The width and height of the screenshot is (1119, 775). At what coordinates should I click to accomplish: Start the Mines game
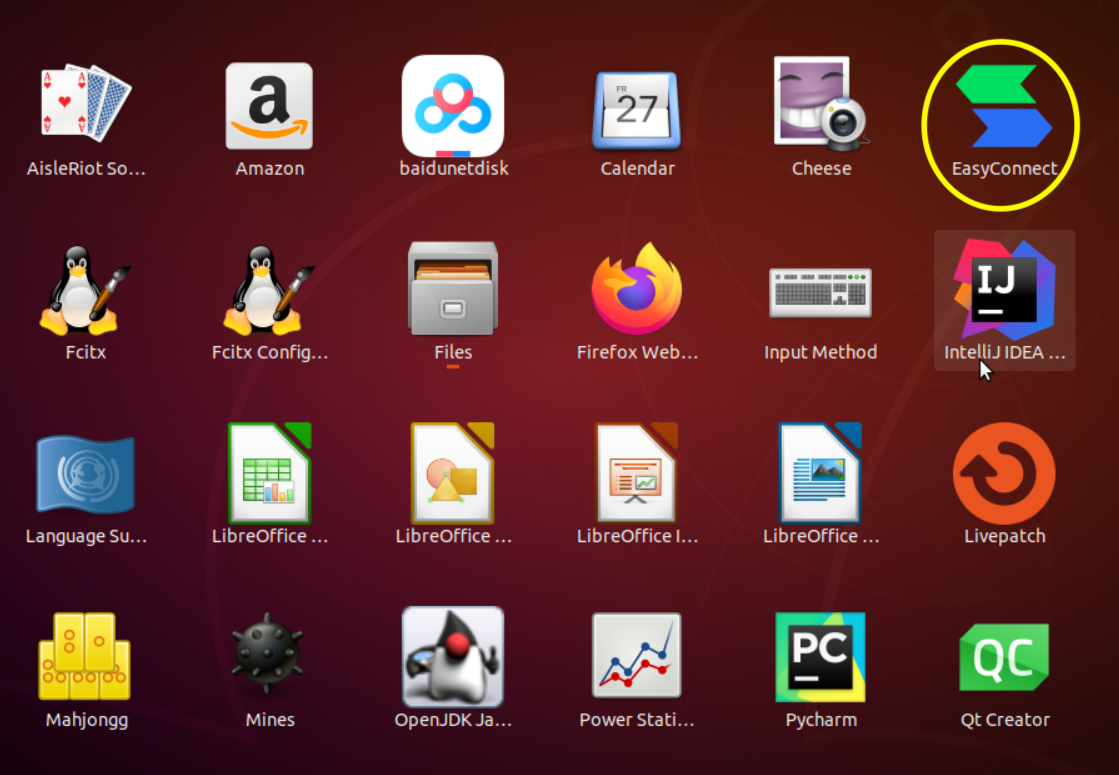(268, 654)
